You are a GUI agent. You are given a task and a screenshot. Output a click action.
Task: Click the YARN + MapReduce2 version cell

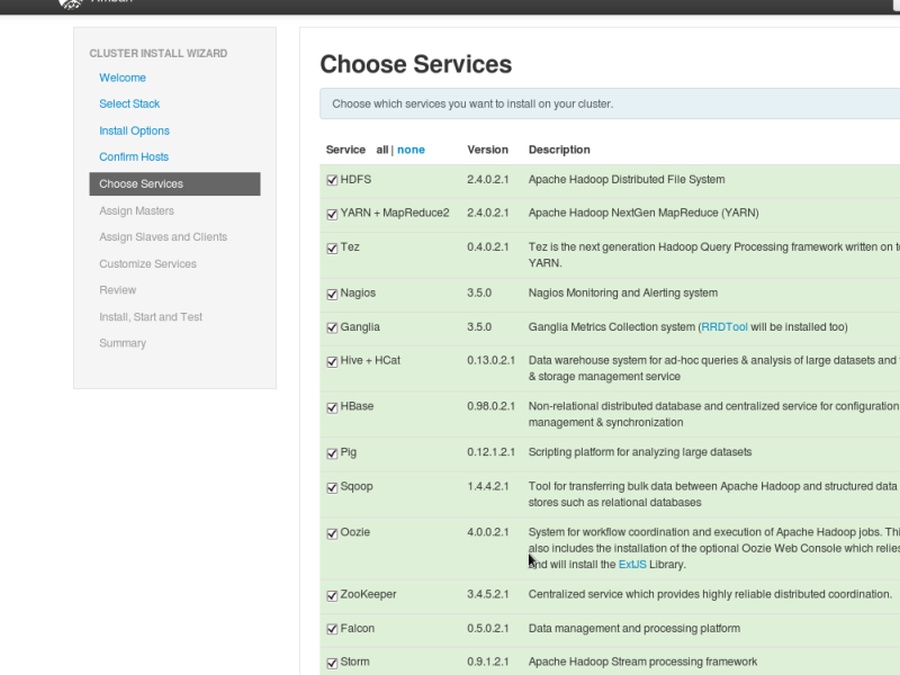click(488, 213)
